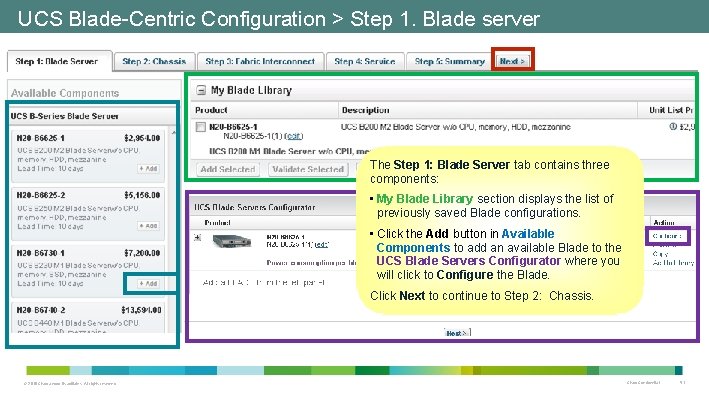This screenshot has height=394, width=709.
Task: Add the N20-B6730-1 blade server
Action: (x=148, y=284)
